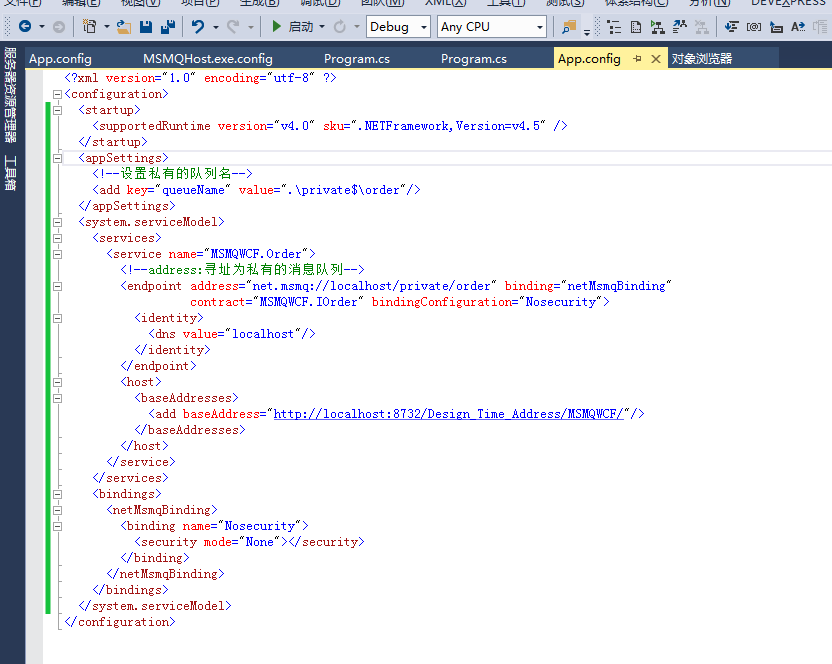Collapse the host node

click(57, 382)
